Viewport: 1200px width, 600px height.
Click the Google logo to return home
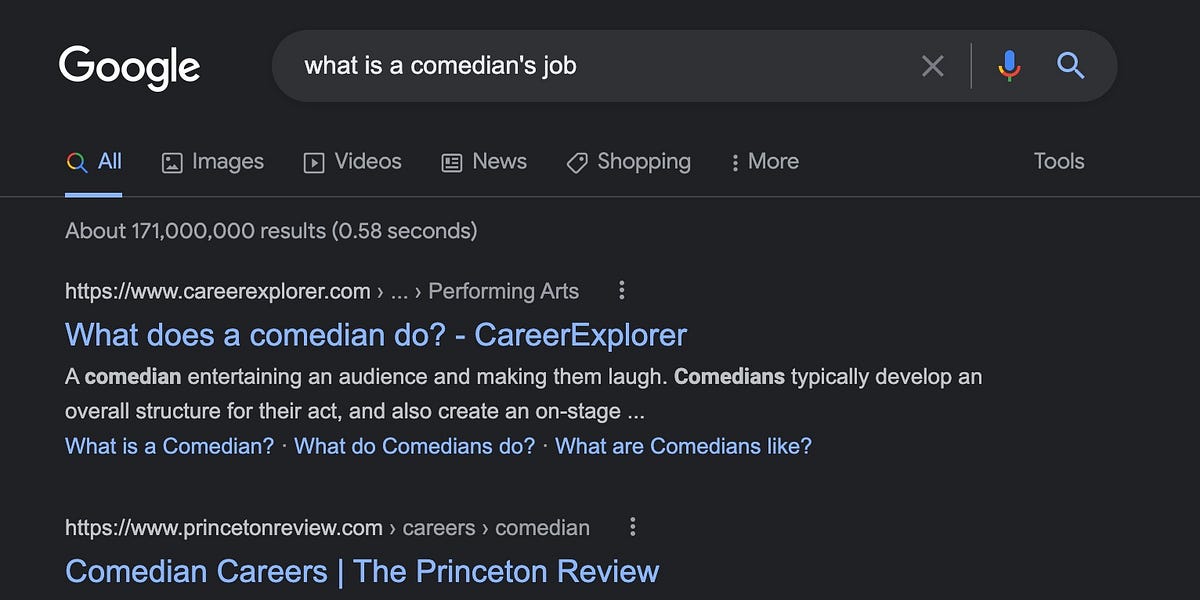click(130, 66)
